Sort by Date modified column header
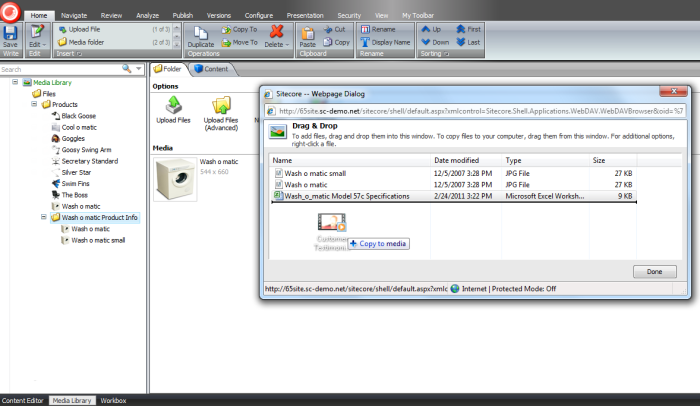This screenshot has width=700, height=406. pos(466,160)
